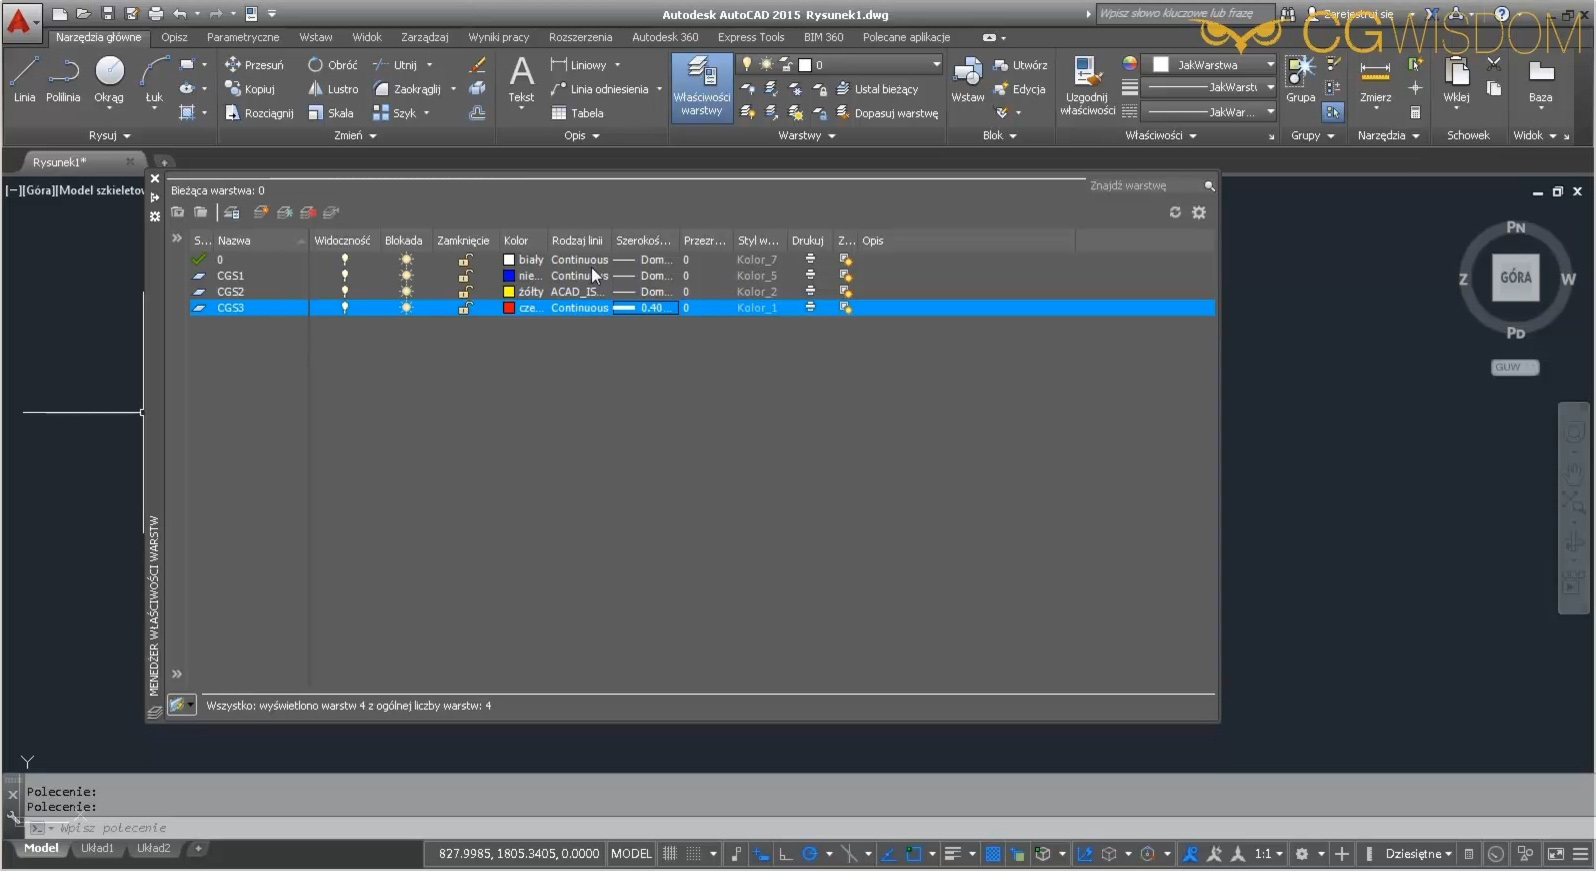Viewport: 1596px width, 871px height.
Task: Toggle freeze sun icon for layer CGS2
Action: coord(406,292)
